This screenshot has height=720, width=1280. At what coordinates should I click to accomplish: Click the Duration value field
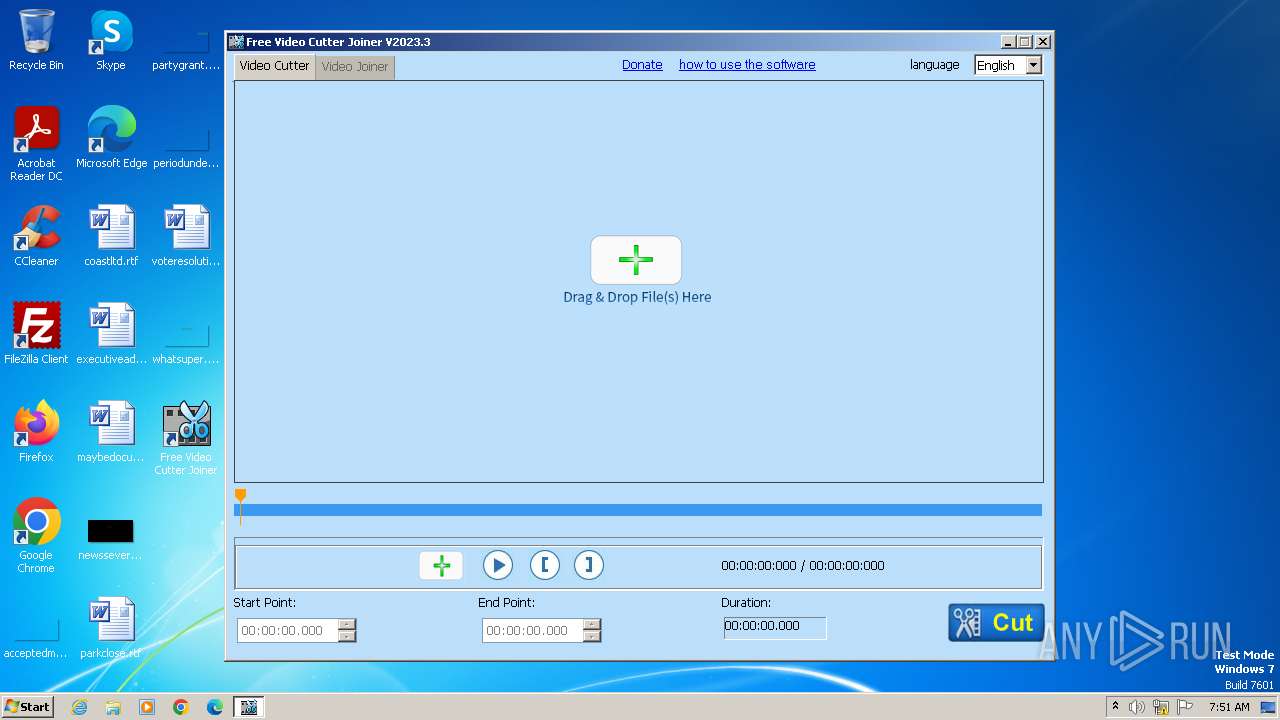point(775,627)
